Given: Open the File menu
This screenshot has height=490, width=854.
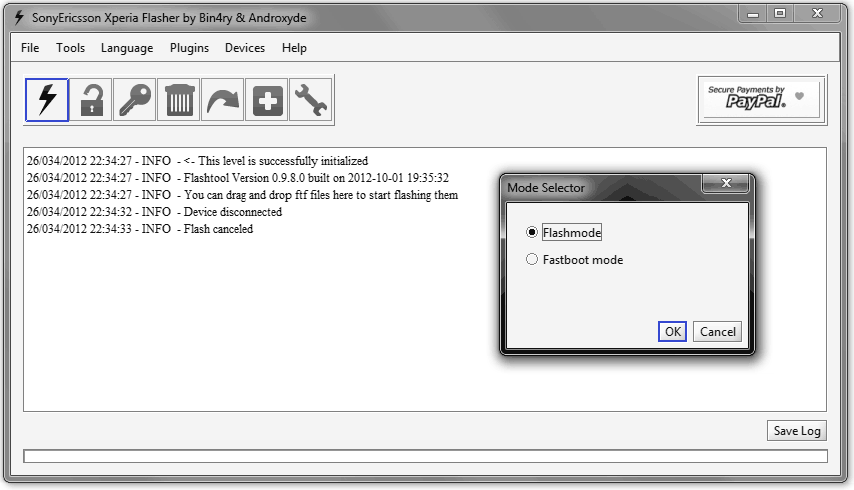Looking at the screenshot, I should [30, 48].
